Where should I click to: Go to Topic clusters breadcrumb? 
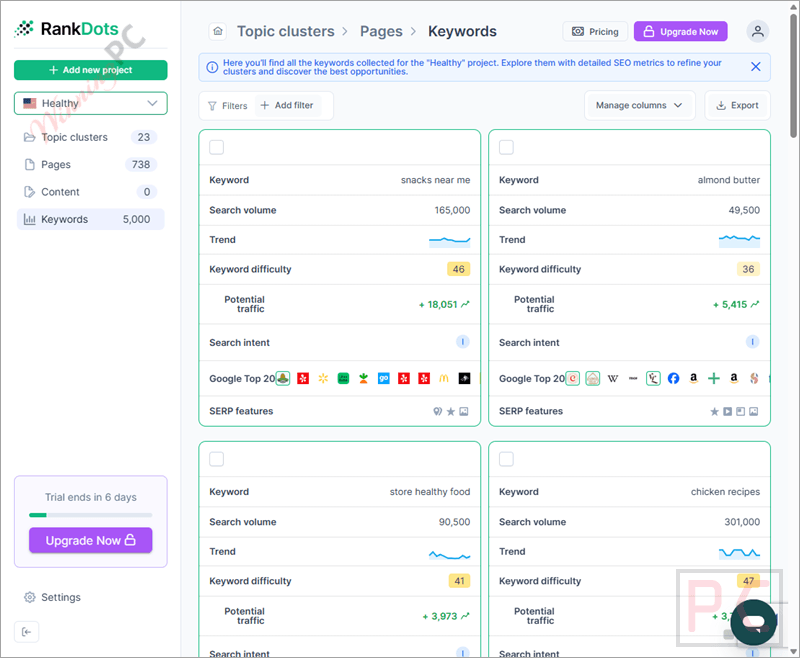tap(286, 31)
